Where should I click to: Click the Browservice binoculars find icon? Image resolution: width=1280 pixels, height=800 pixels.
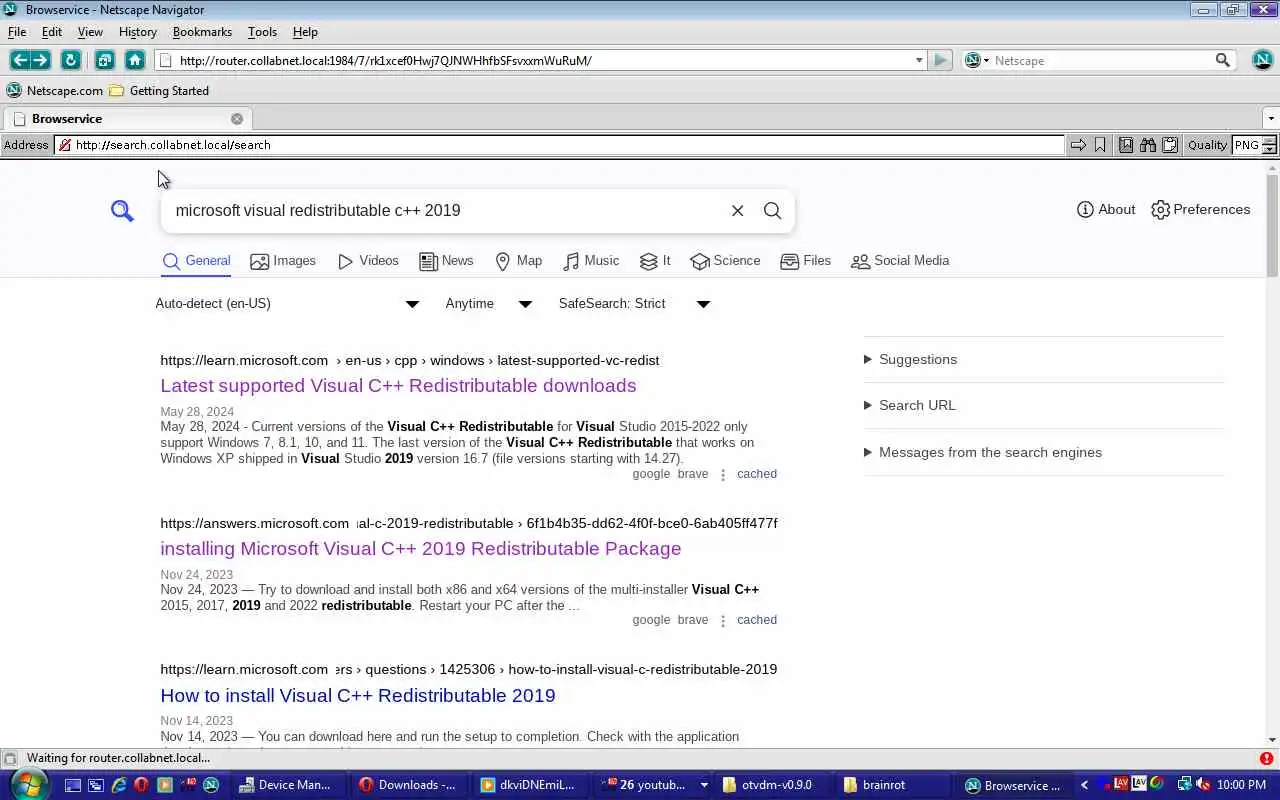[x=1148, y=145]
